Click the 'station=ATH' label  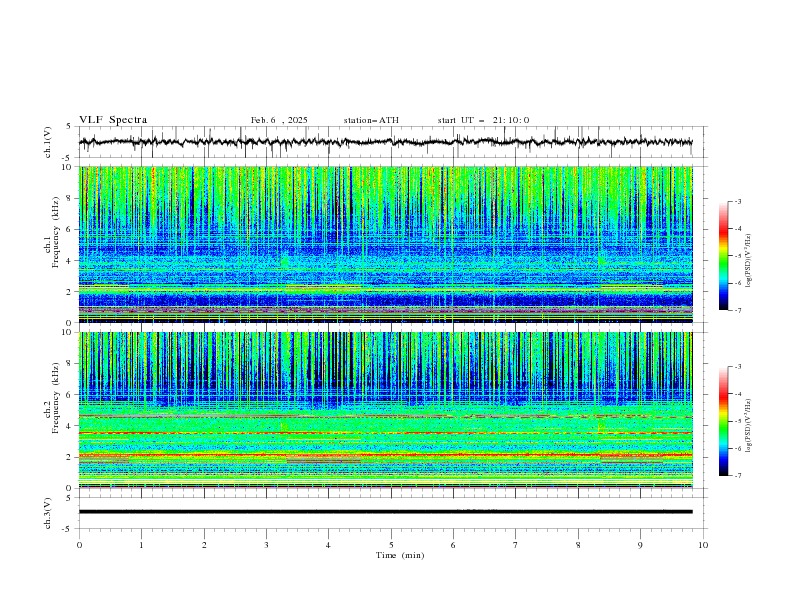tap(371, 120)
